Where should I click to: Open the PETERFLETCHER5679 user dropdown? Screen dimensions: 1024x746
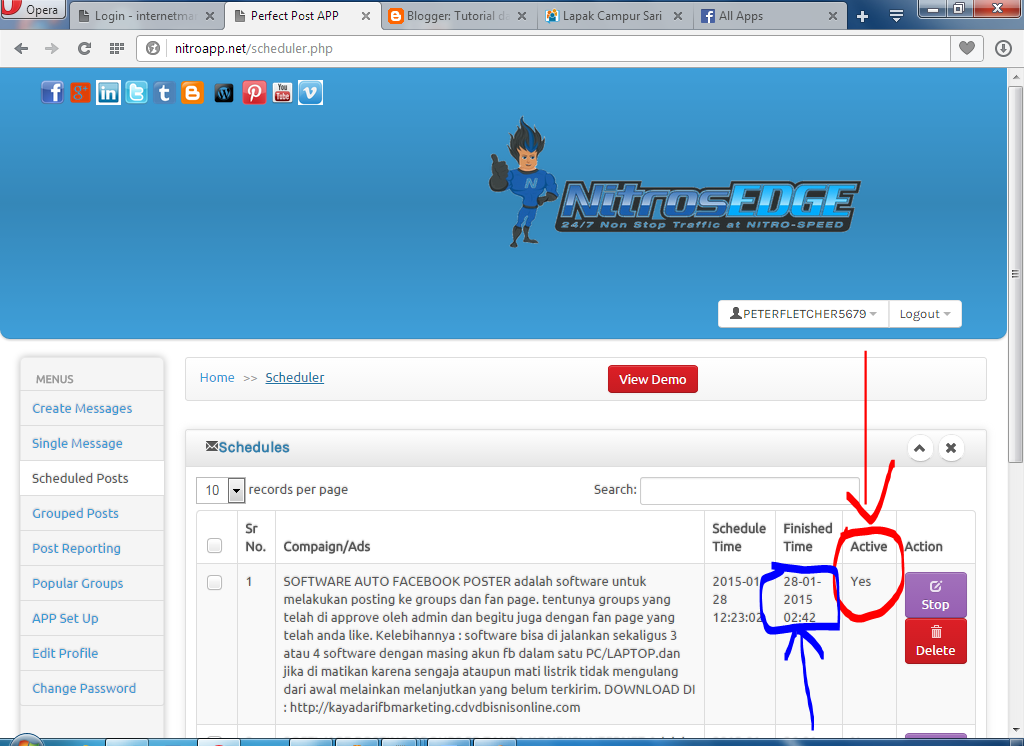pos(803,314)
